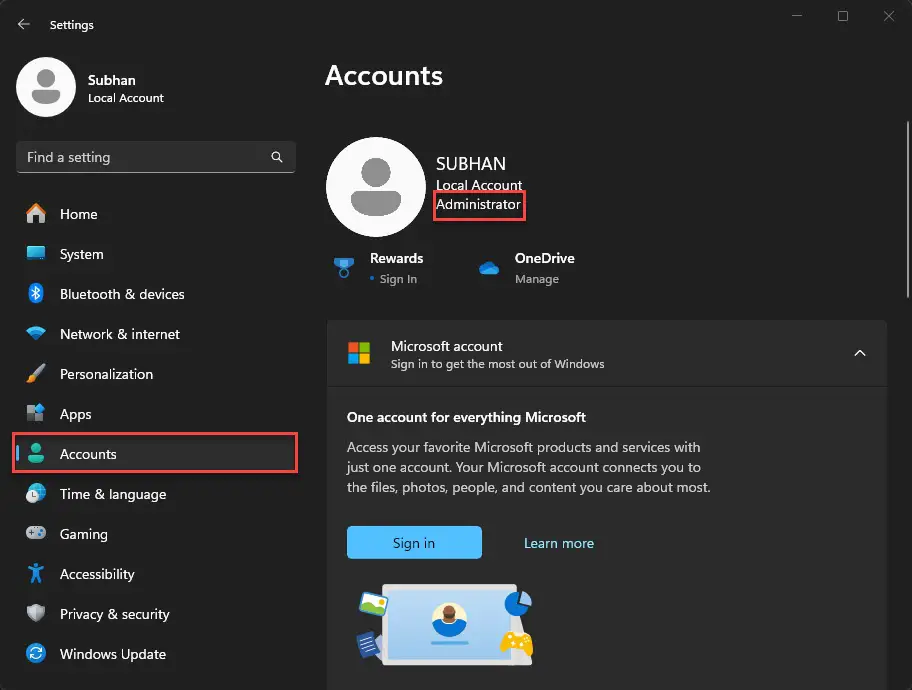Open Time & language settings
This screenshot has width=912, height=690.
coord(112,494)
